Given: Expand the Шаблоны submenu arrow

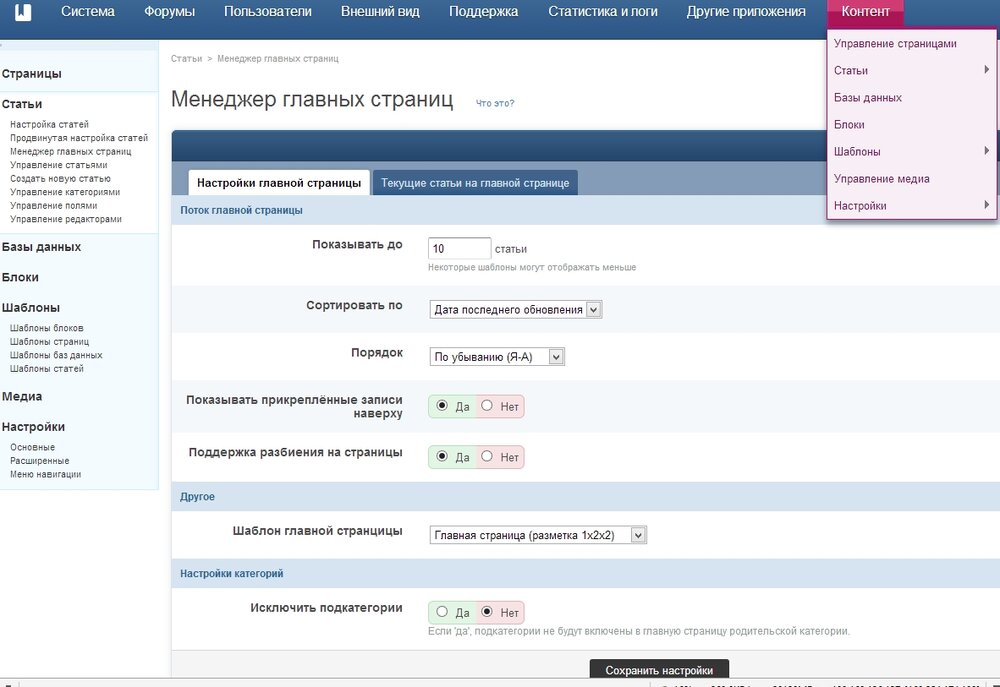Looking at the screenshot, I should (986, 151).
